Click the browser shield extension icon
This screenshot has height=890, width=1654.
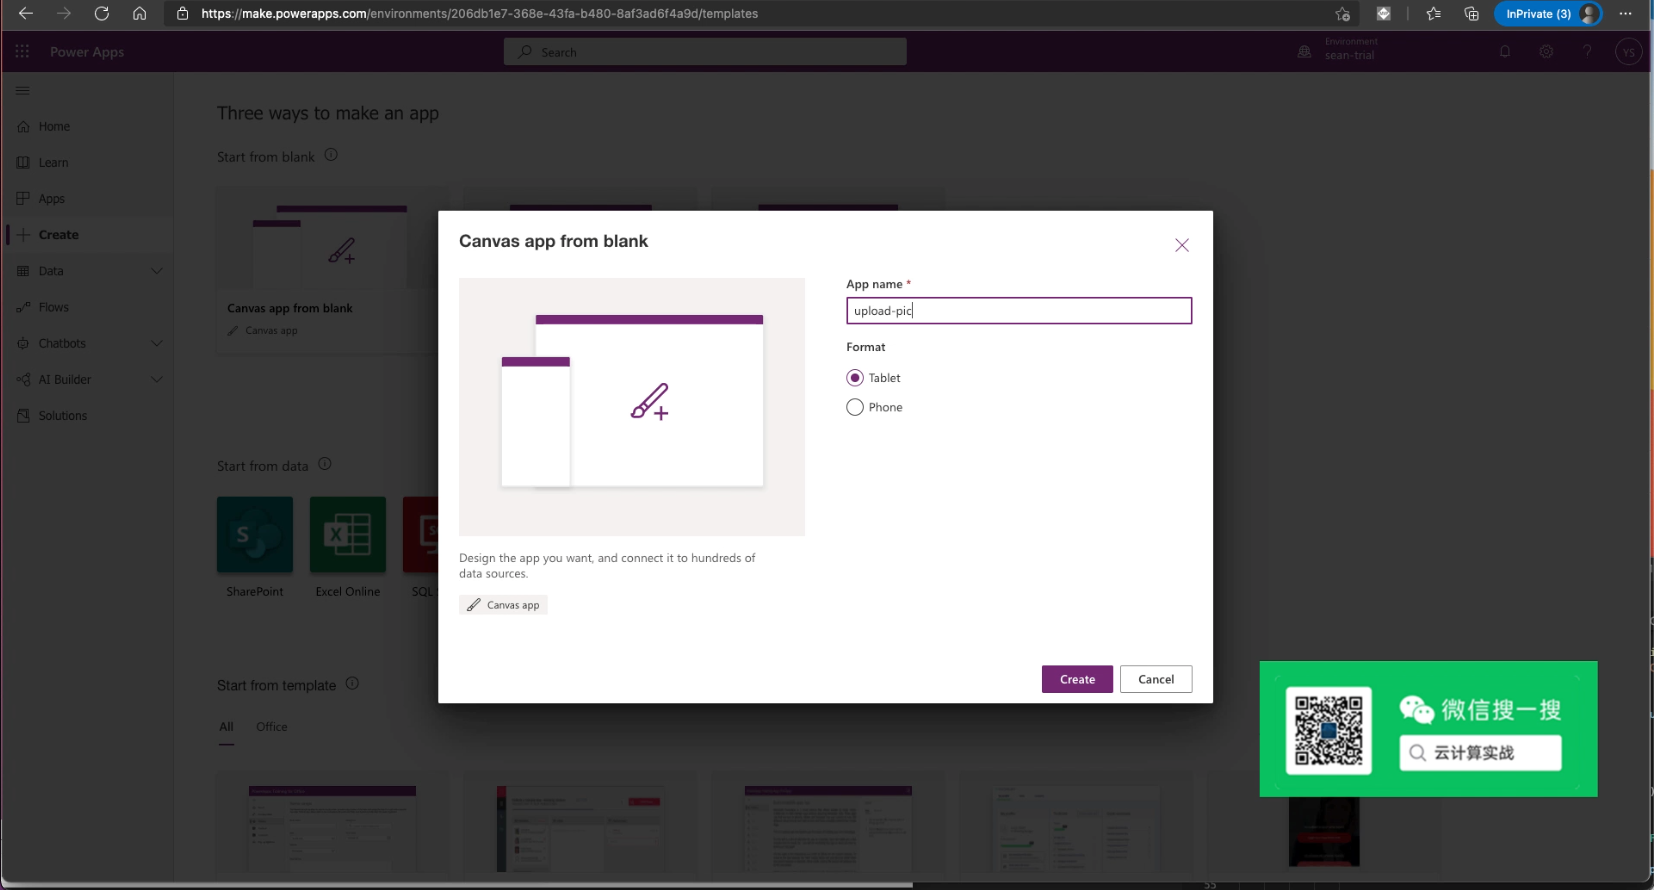pyautogui.click(x=1384, y=14)
